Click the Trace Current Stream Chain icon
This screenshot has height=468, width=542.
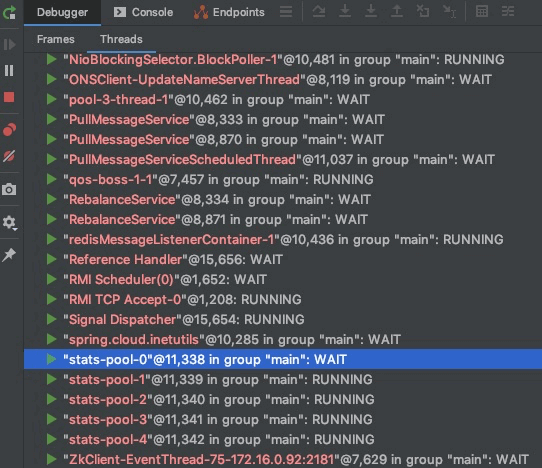508,12
